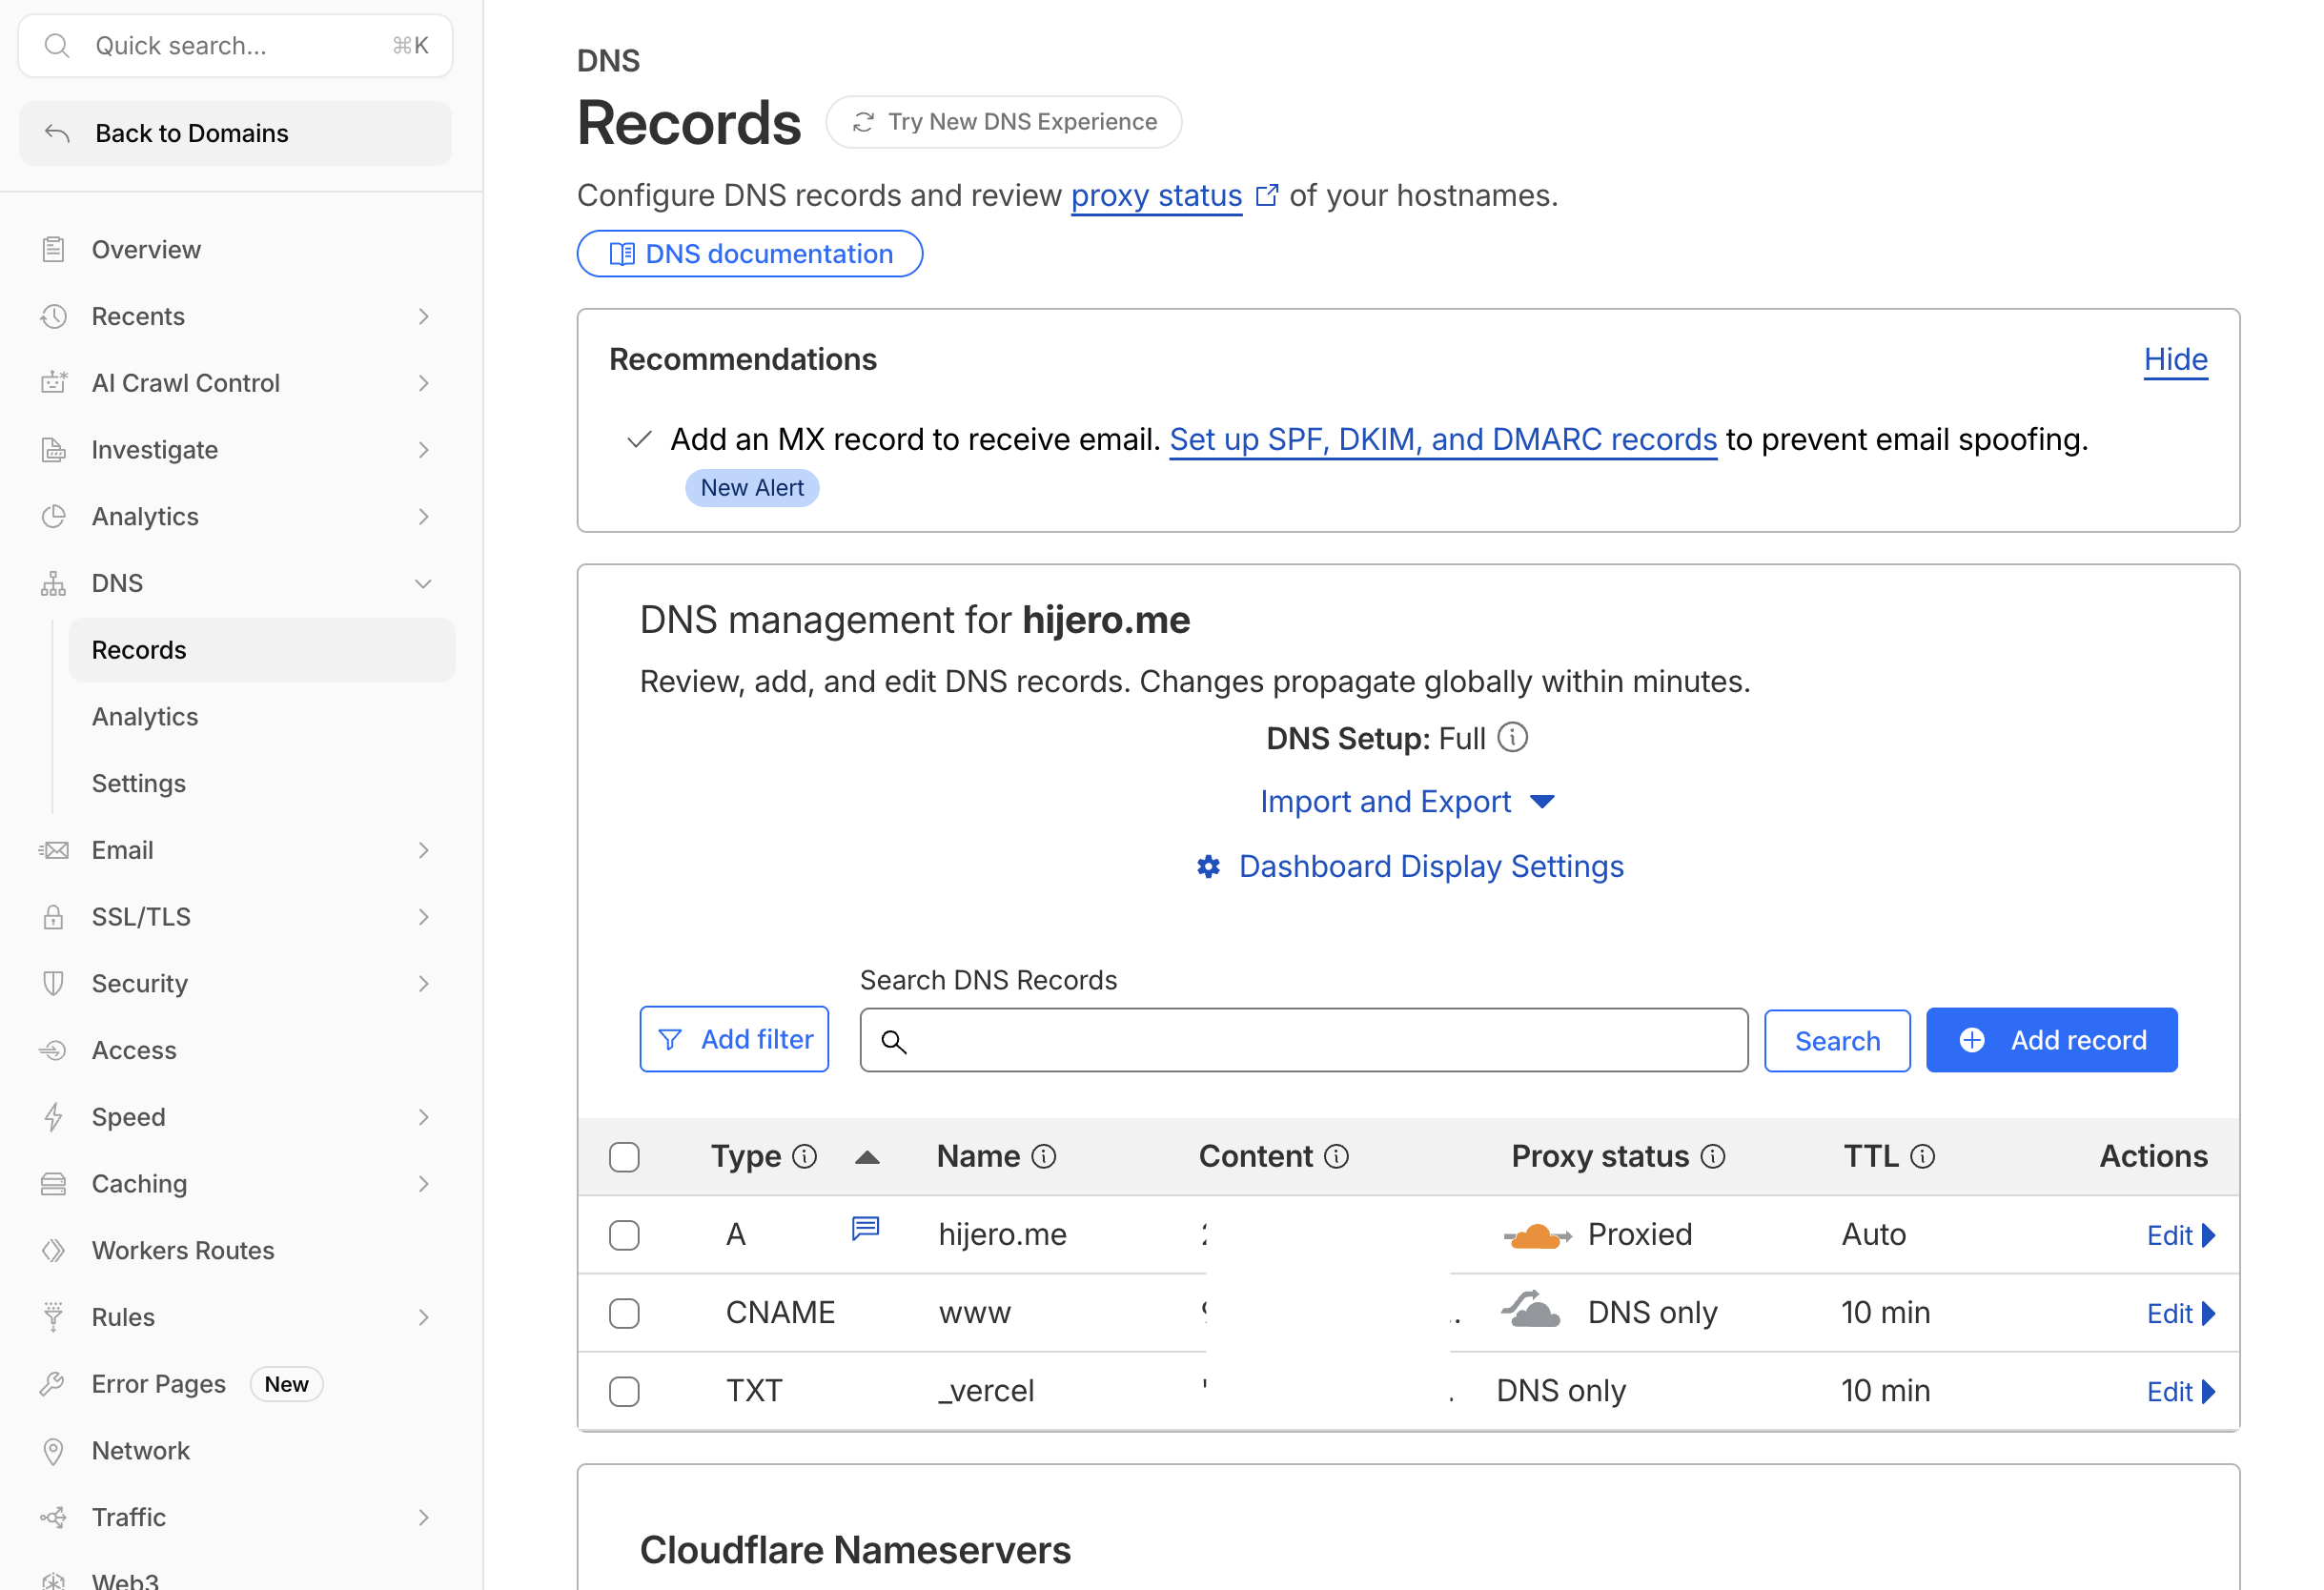Focus the Search DNS Records input field

click(1304, 1040)
